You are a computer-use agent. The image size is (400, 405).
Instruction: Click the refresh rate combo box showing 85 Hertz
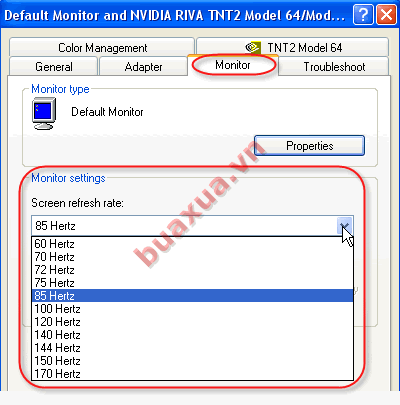(x=192, y=226)
